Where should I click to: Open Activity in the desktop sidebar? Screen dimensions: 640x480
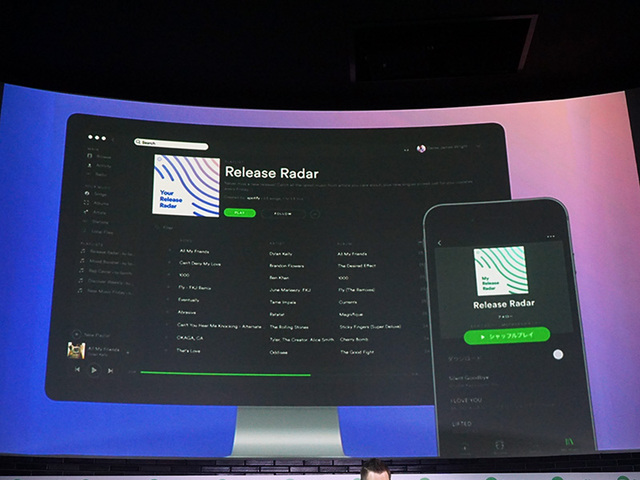[x=100, y=166]
